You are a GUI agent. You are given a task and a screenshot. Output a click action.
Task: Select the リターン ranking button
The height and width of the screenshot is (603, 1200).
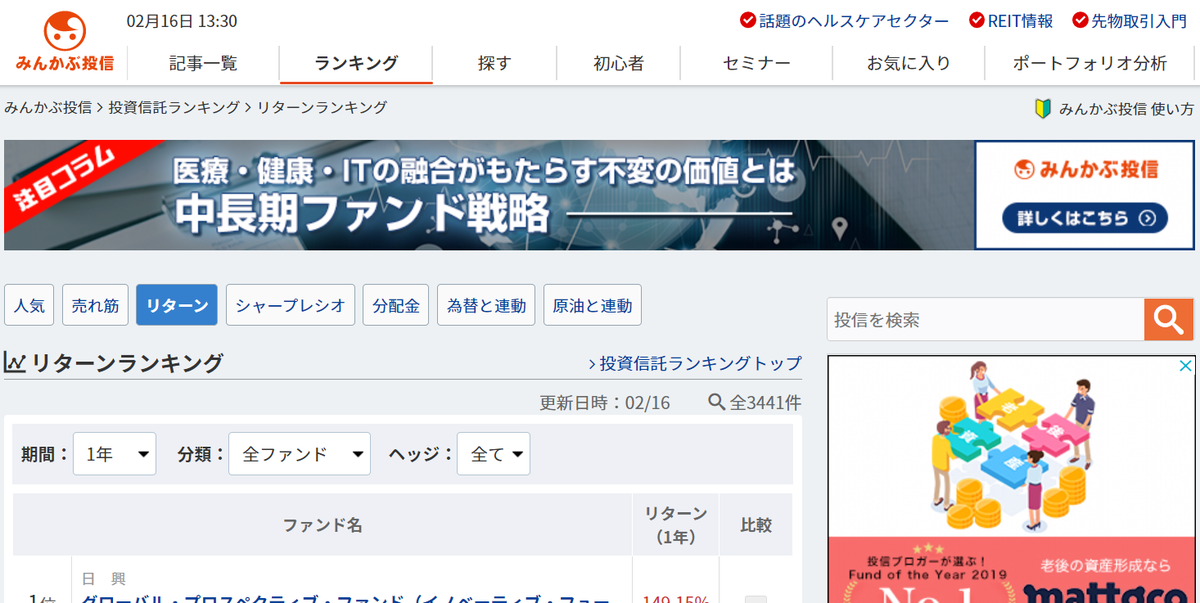(x=177, y=305)
